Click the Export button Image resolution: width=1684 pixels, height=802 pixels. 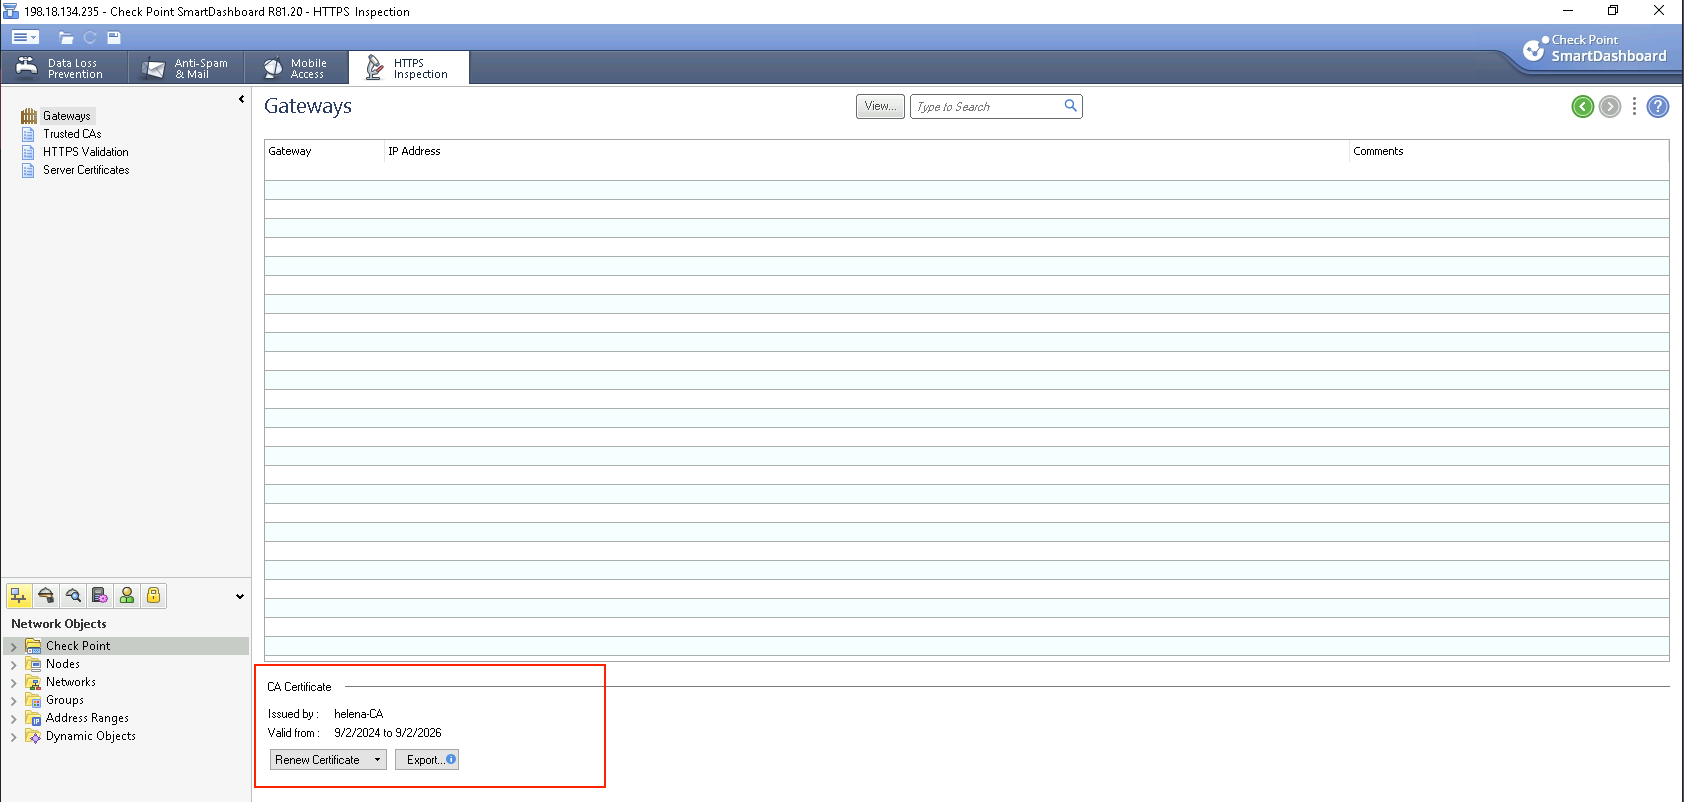click(426, 760)
